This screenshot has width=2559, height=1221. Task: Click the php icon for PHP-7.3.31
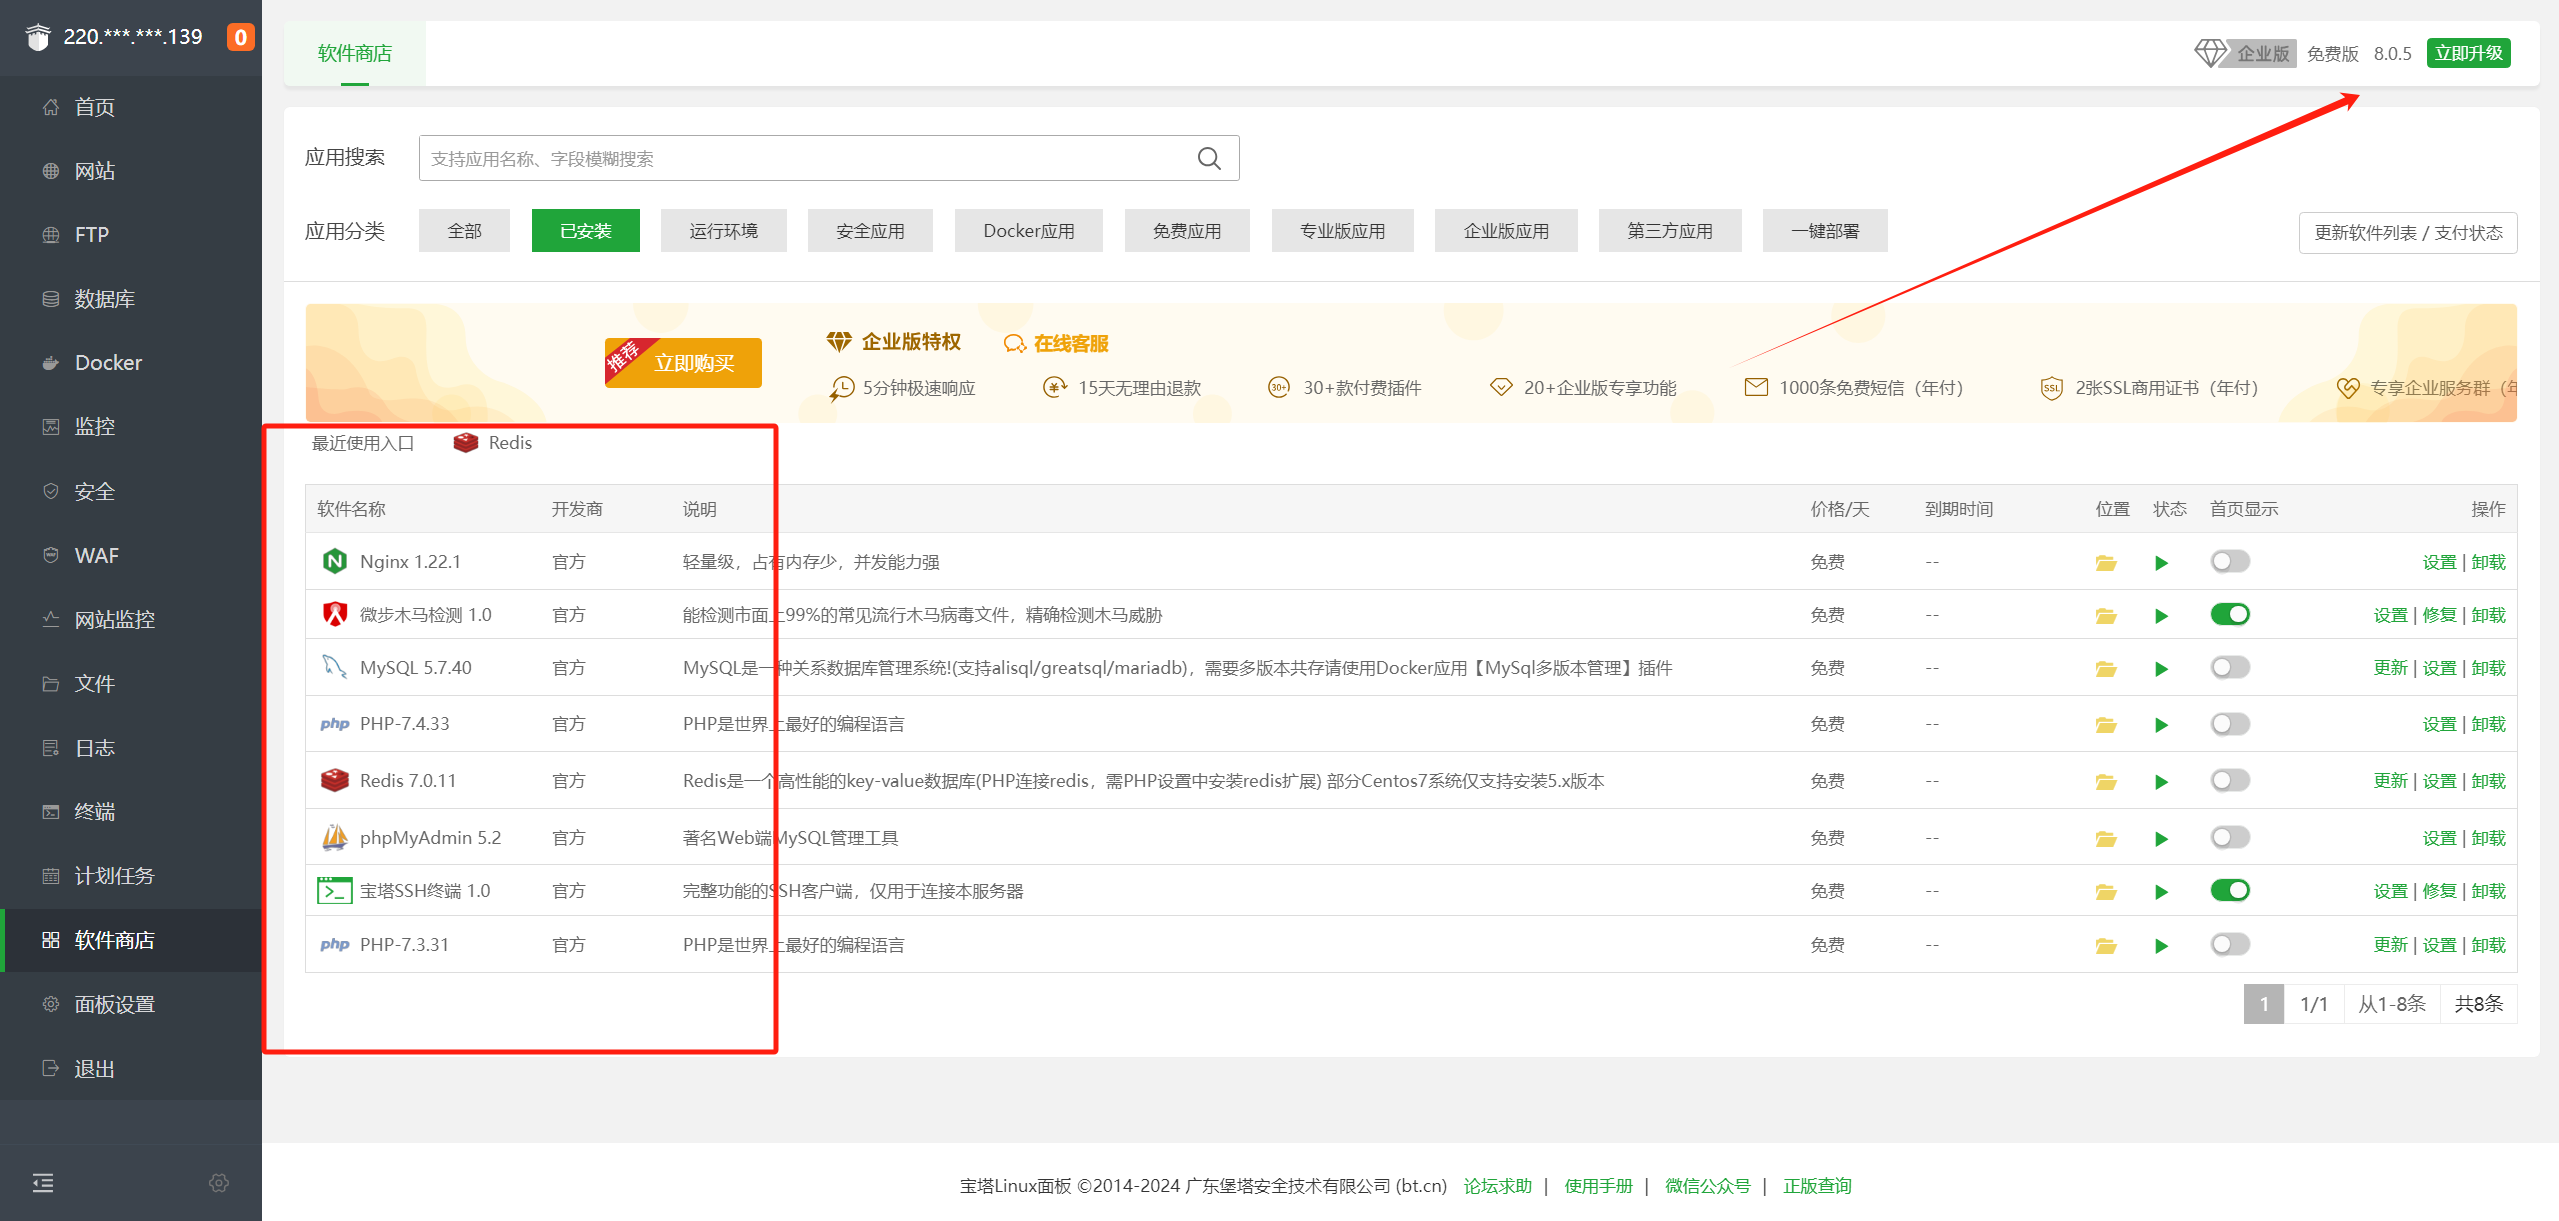click(x=335, y=944)
